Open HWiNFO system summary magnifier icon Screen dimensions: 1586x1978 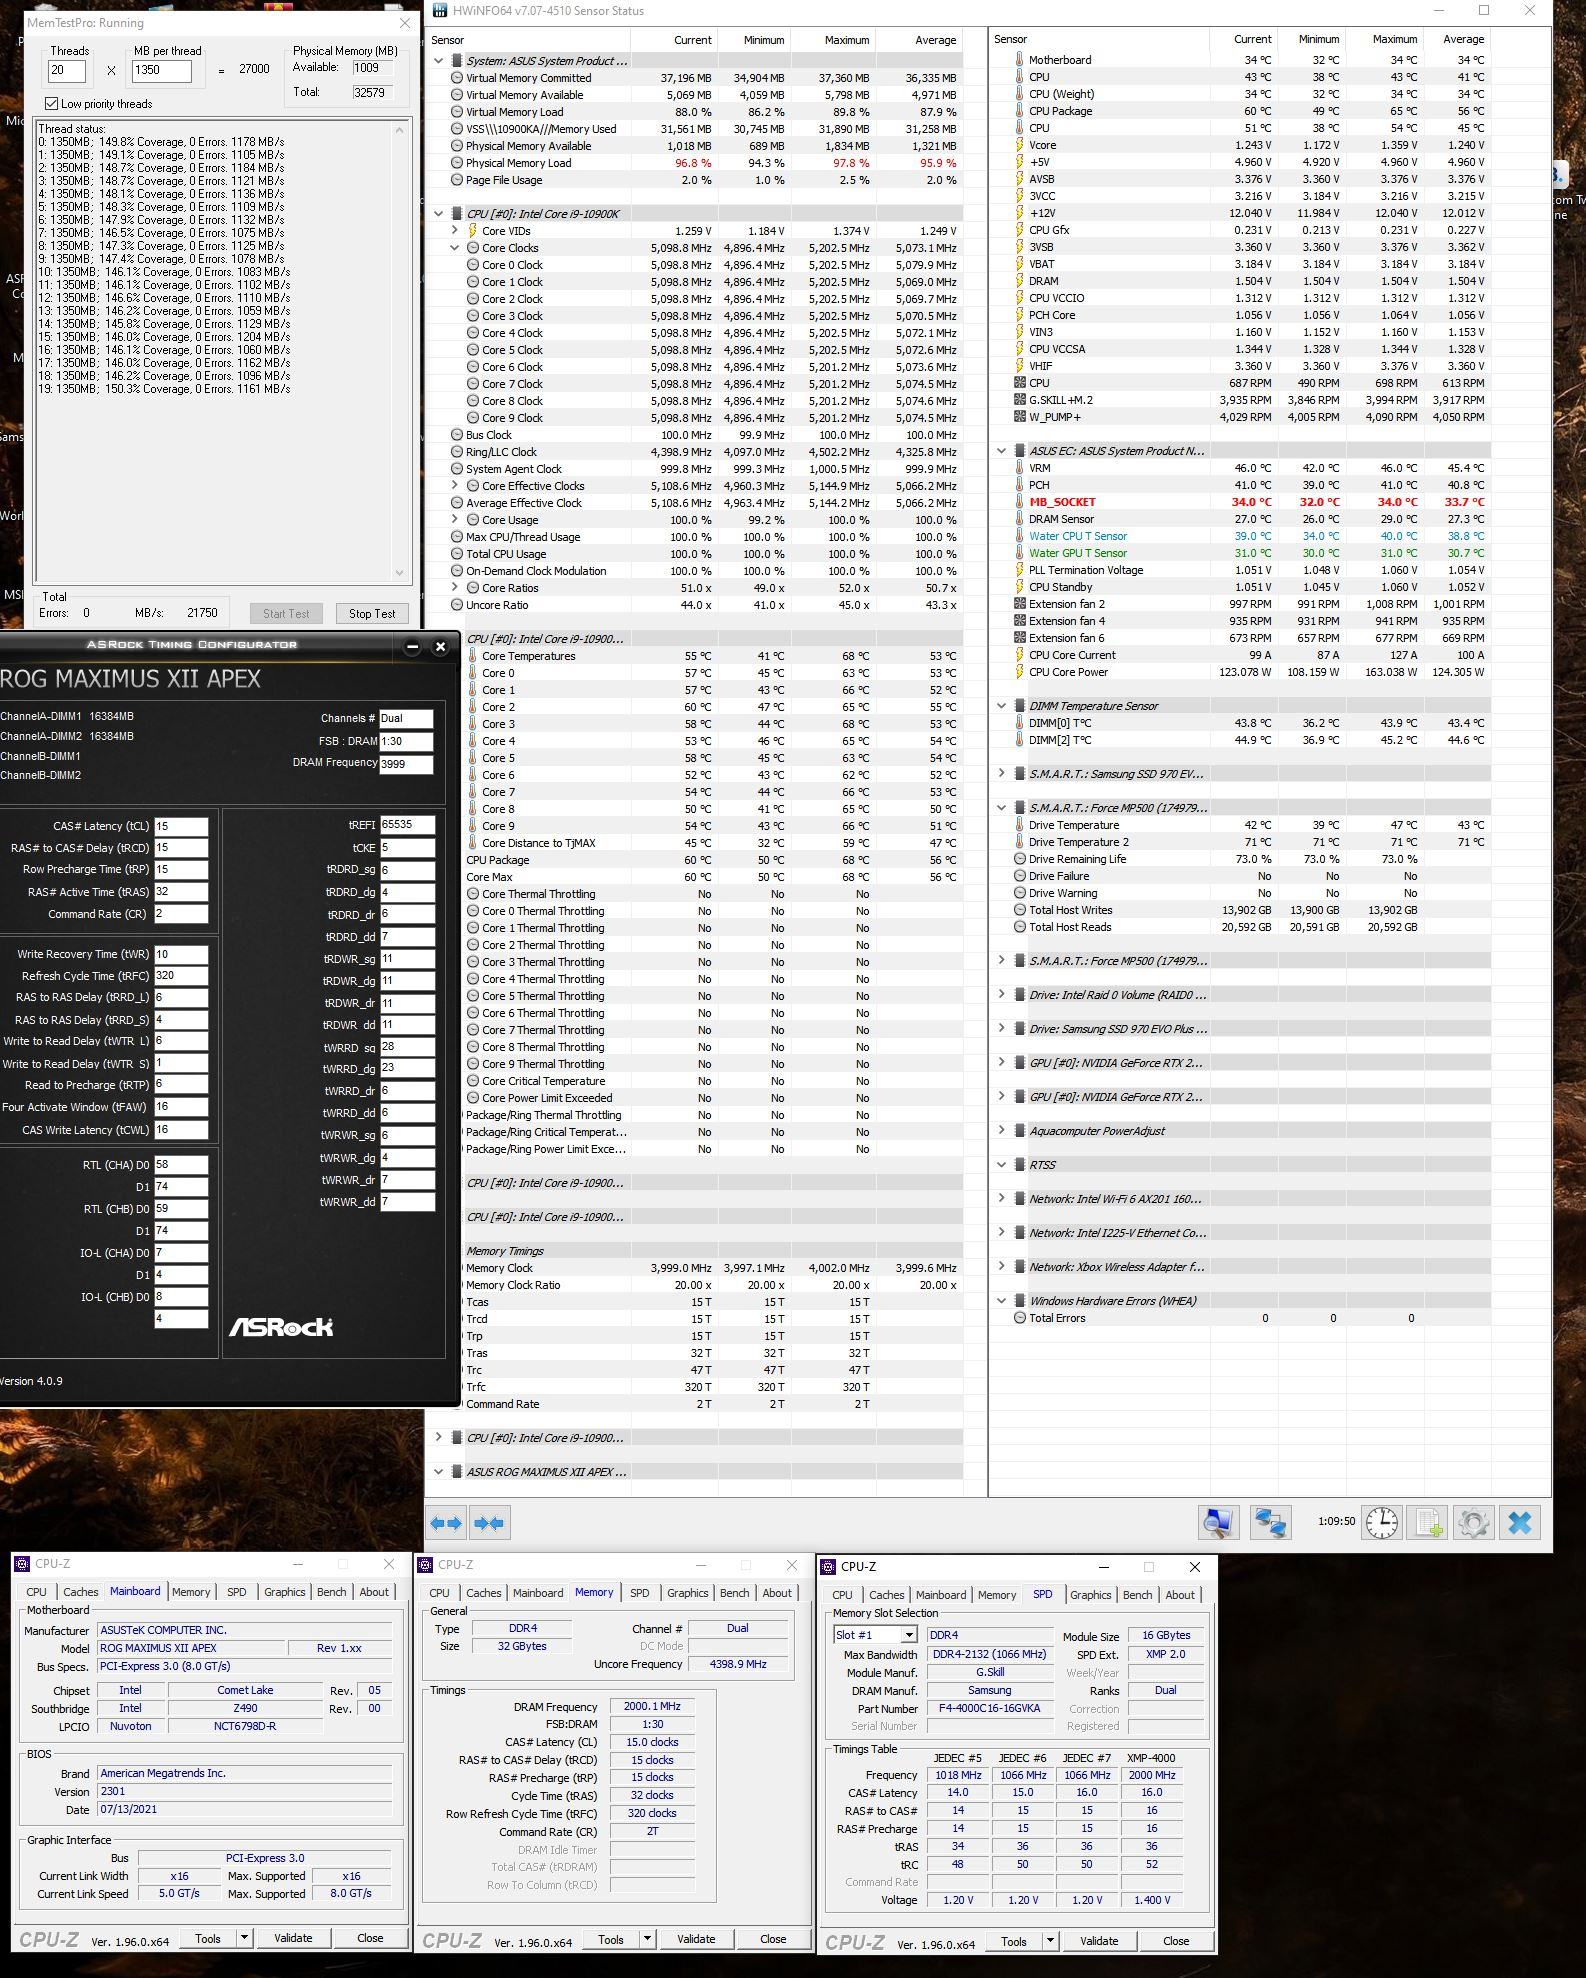click(1218, 1522)
